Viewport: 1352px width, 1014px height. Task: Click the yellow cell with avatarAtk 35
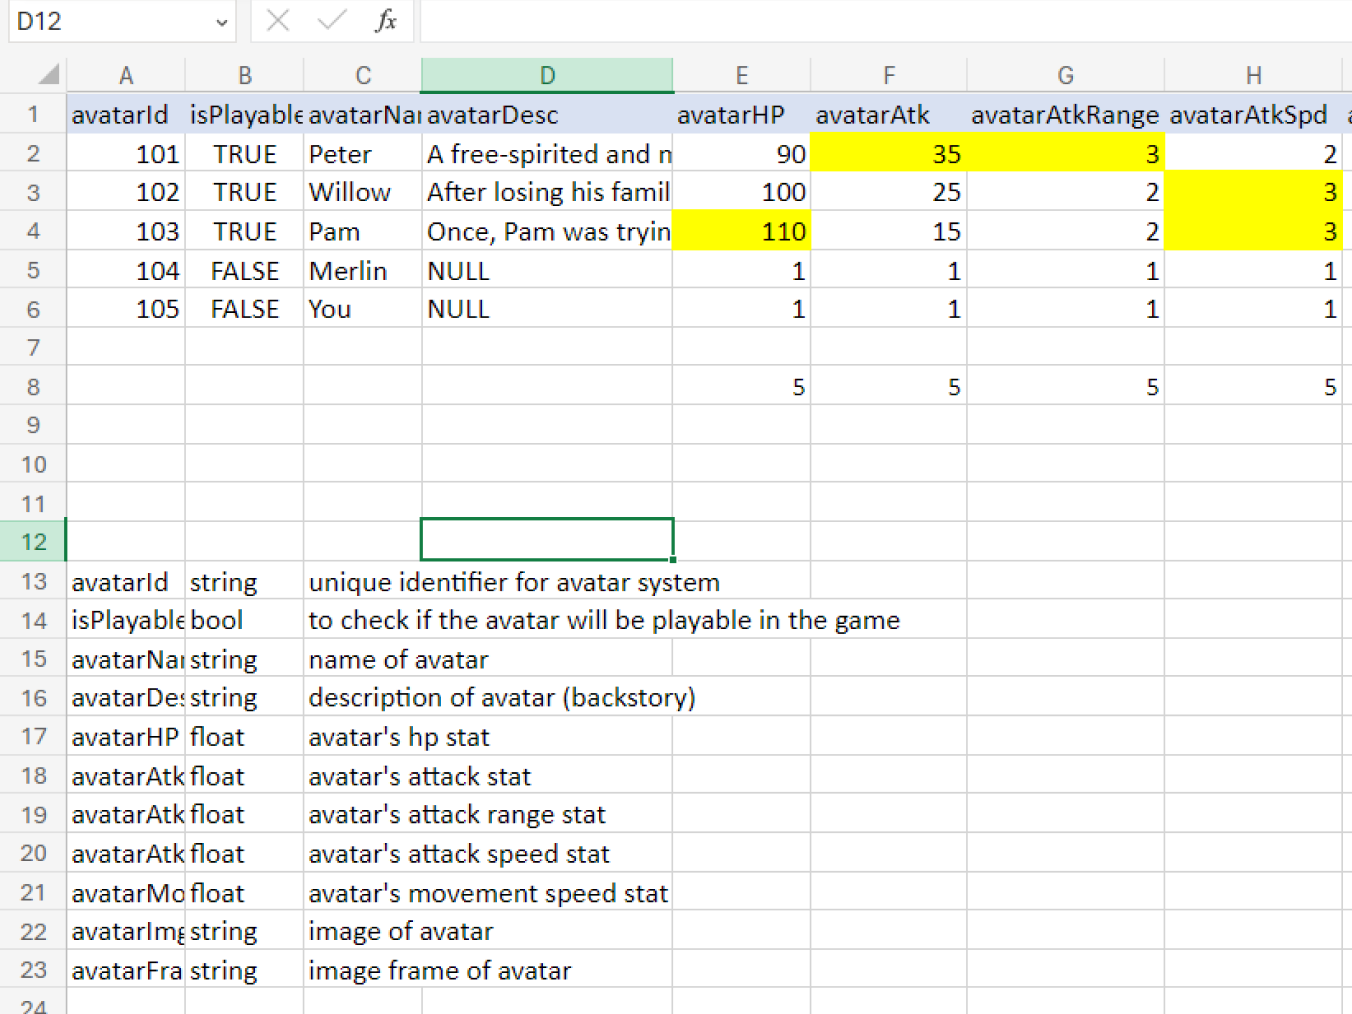coord(888,154)
